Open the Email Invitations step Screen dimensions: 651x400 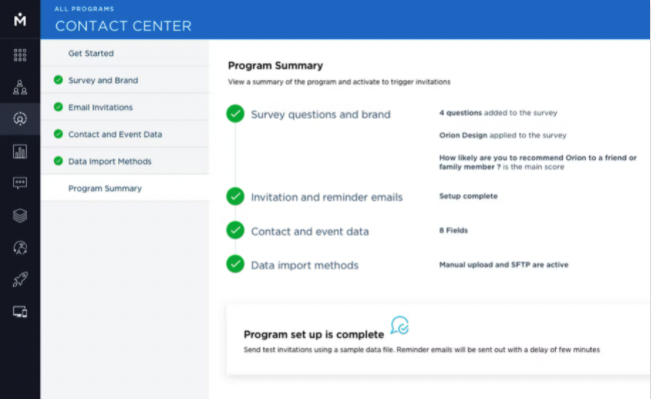[100, 107]
